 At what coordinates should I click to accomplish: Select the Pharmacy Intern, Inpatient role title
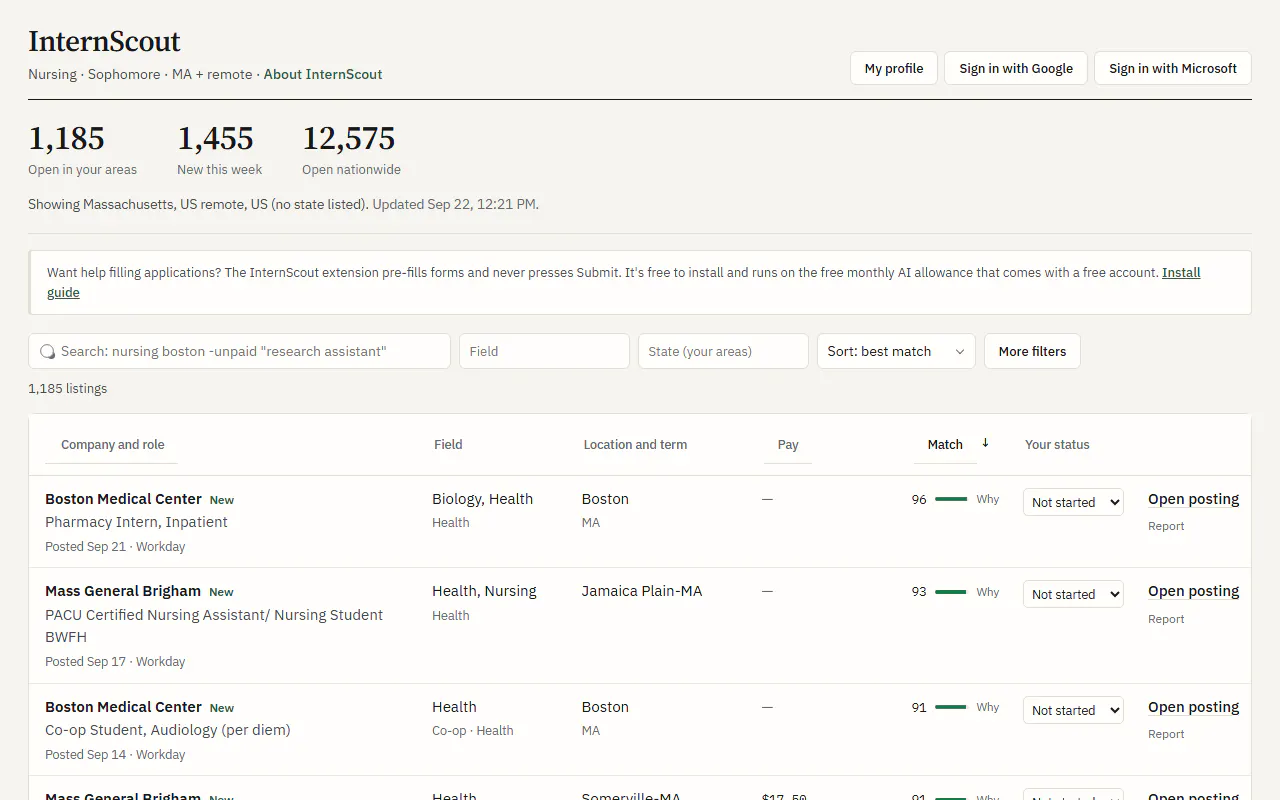[x=136, y=522]
